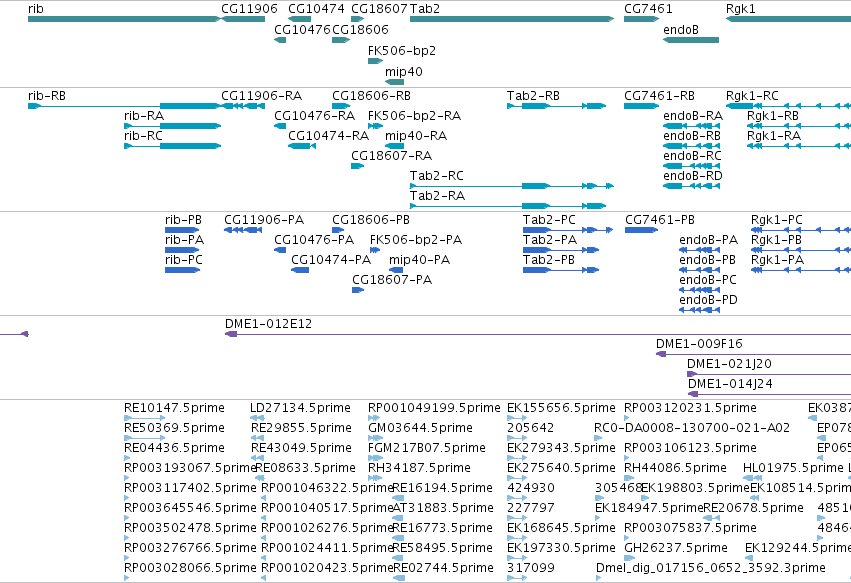Click the RE10147.5prime EST label

[x=174, y=408]
